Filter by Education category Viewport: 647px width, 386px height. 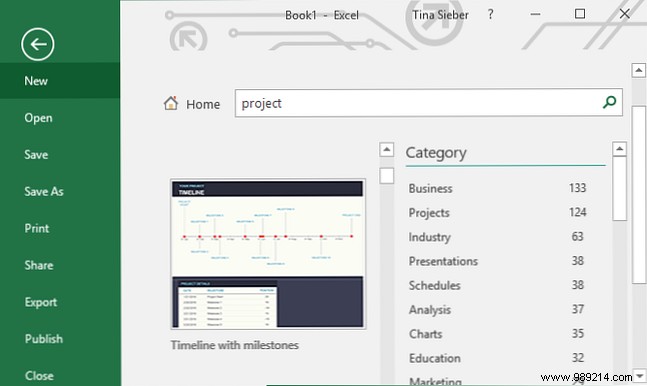coord(497,358)
